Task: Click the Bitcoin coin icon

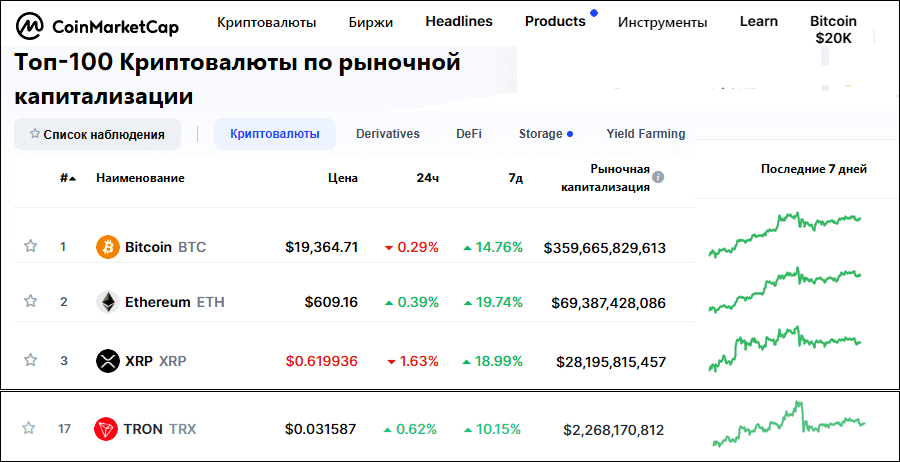Action: pyautogui.click(x=107, y=247)
